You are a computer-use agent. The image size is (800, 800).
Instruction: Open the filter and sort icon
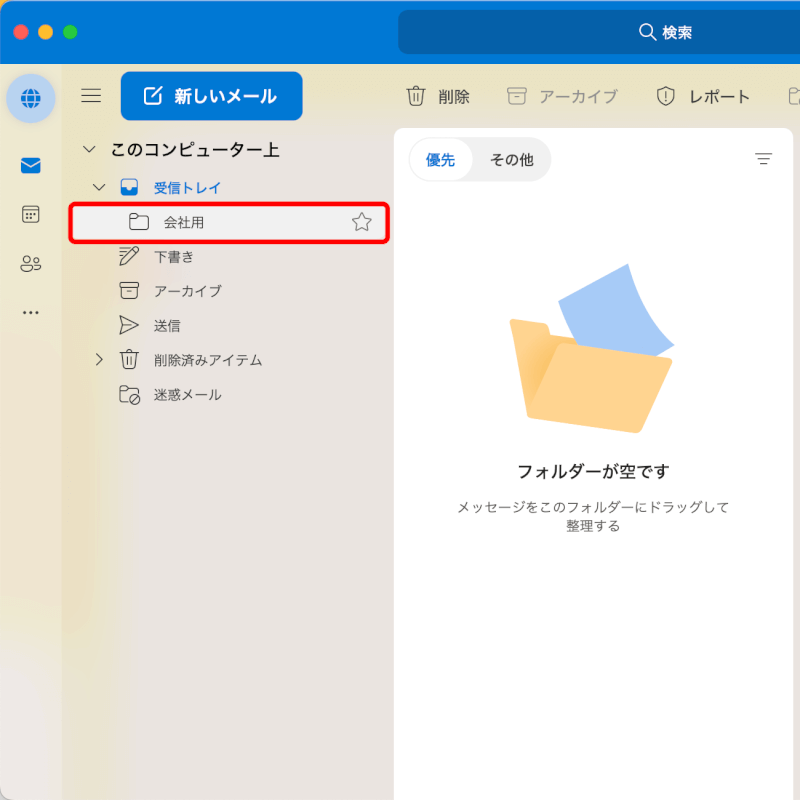(x=763, y=159)
